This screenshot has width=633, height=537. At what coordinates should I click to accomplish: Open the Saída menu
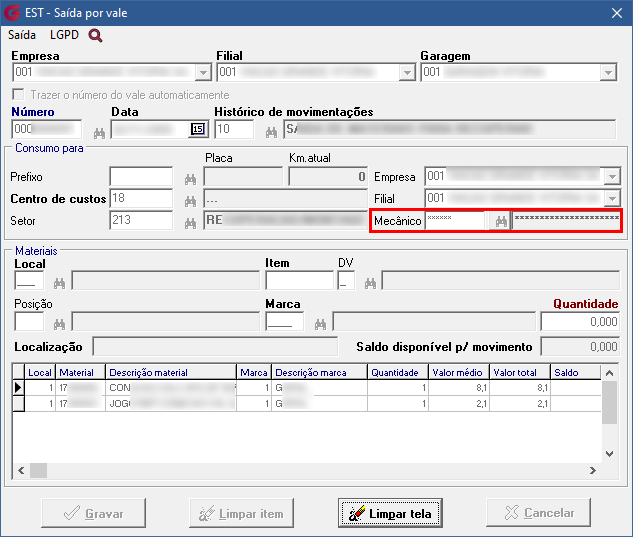coord(22,35)
